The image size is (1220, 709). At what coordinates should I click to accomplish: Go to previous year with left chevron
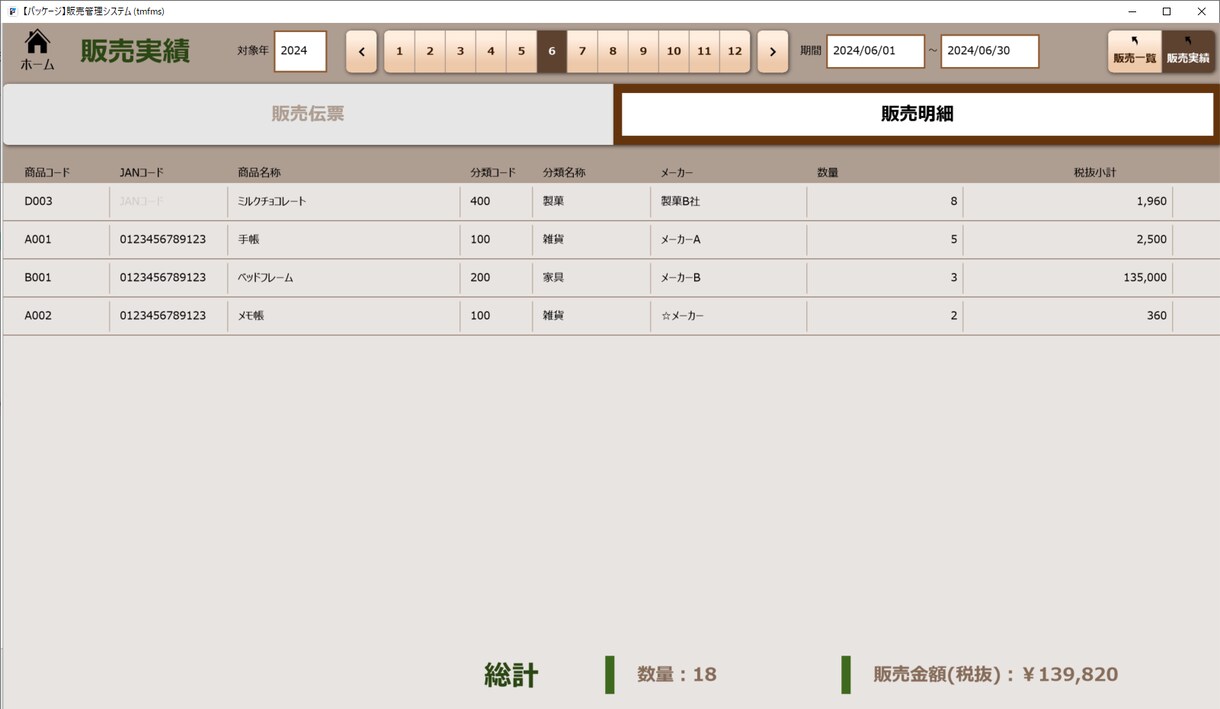point(361,52)
